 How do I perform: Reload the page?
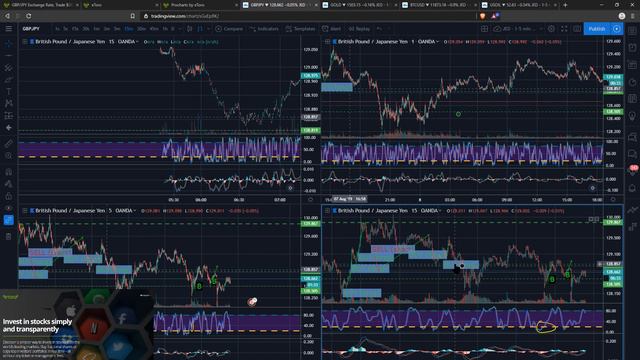[29, 16]
